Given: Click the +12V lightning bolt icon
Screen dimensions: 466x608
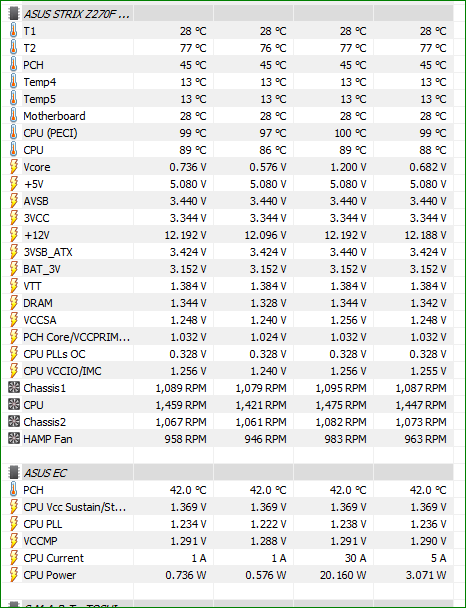Looking at the screenshot, I should 14,235.
